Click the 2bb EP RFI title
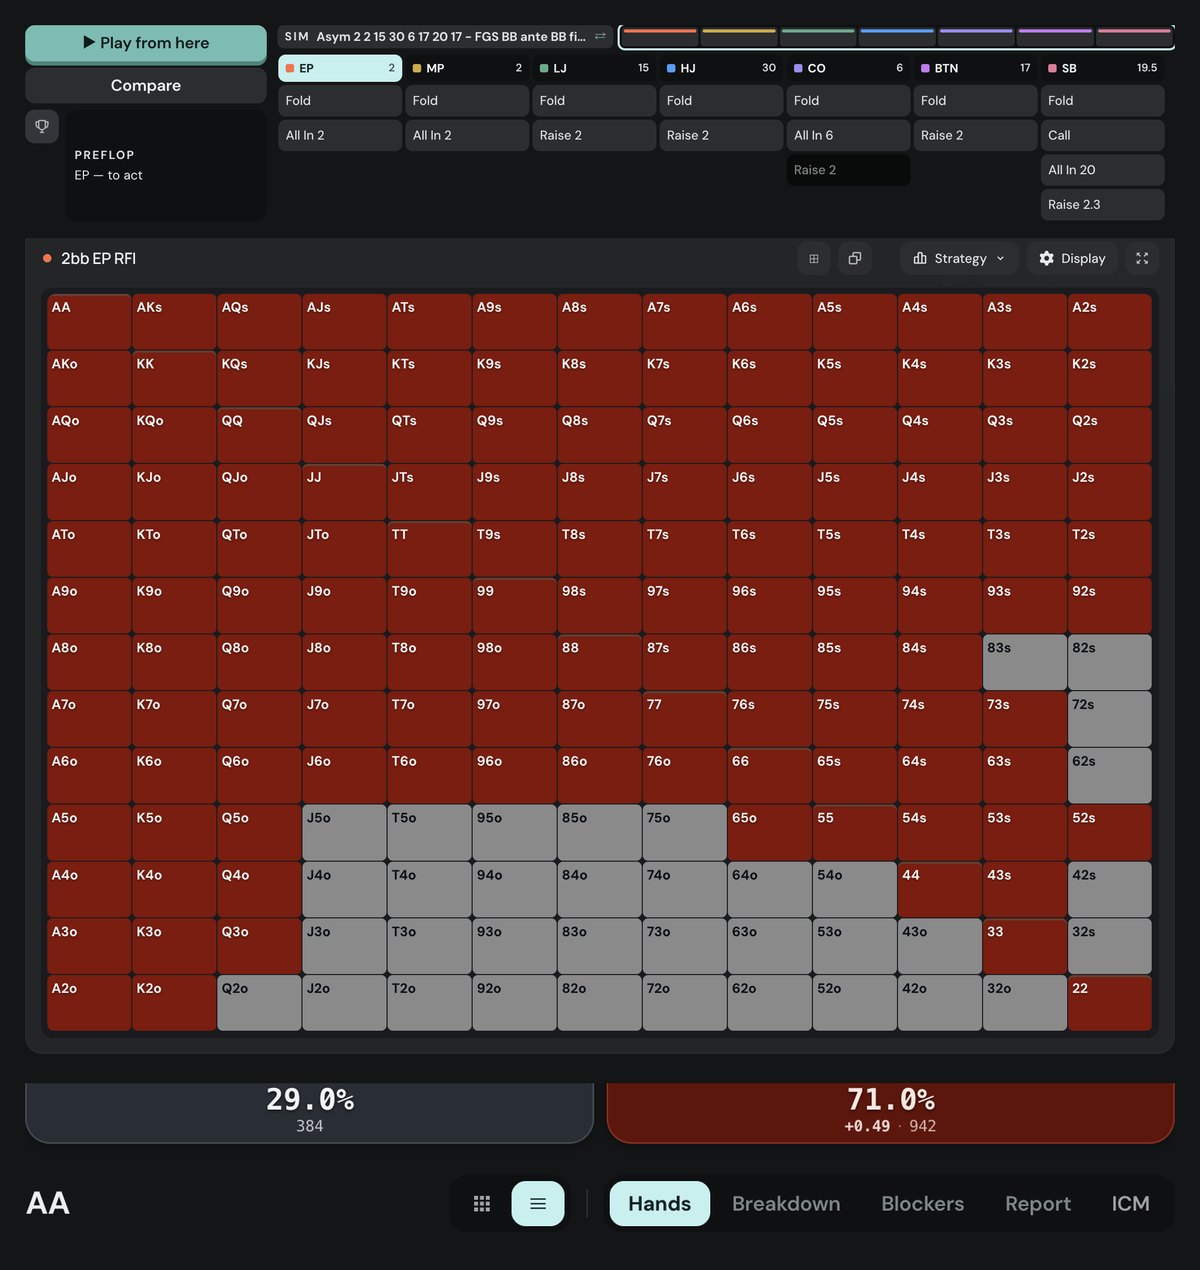This screenshot has width=1200, height=1270. (x=98, y=258)
